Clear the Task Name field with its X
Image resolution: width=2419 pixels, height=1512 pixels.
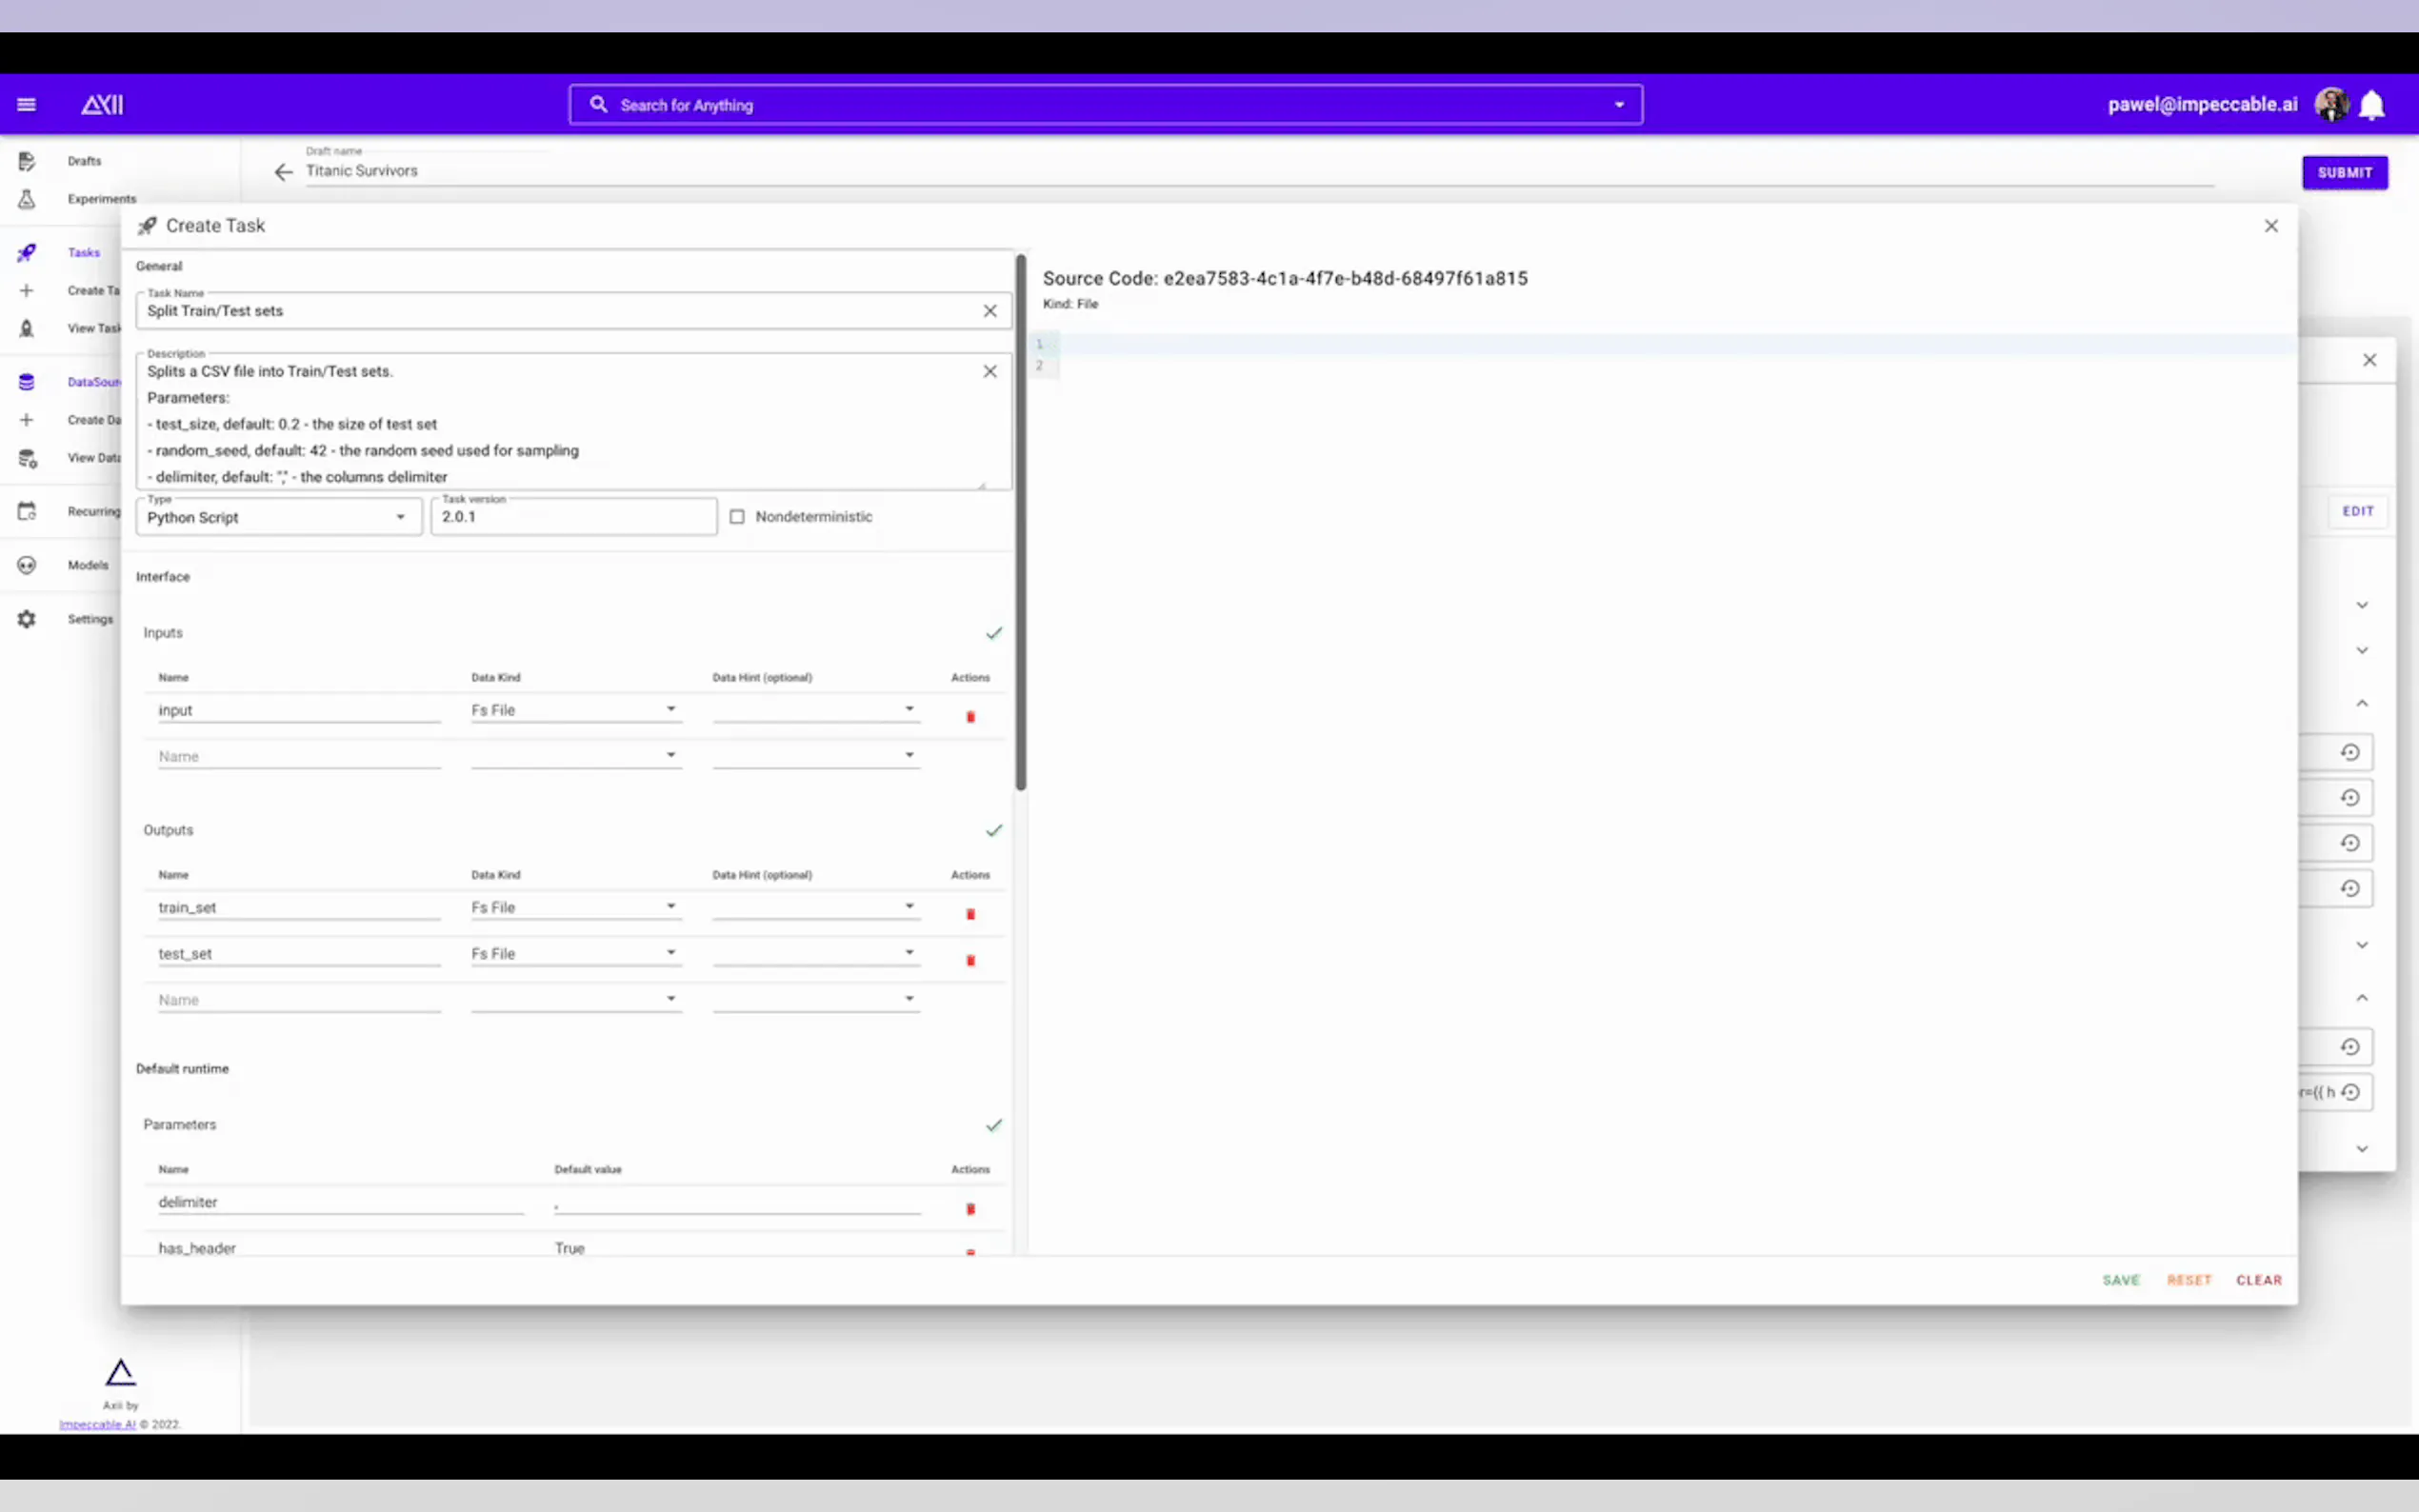point(989,311)
